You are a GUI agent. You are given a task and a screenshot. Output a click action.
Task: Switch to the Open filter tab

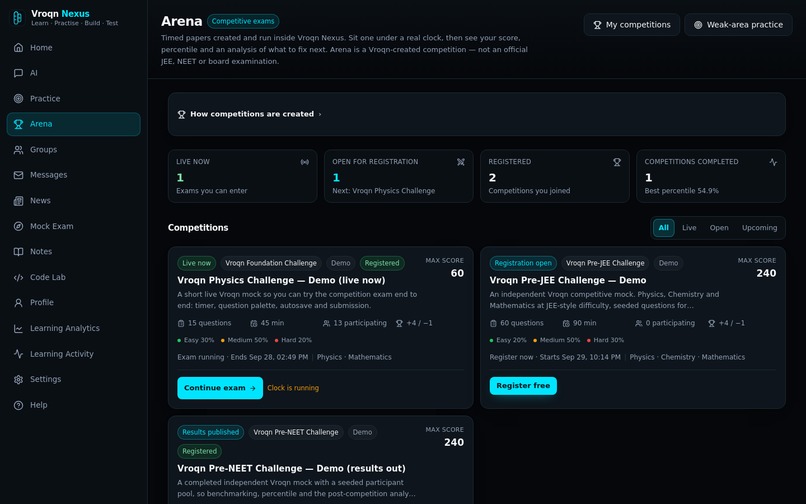coord(719,228)
